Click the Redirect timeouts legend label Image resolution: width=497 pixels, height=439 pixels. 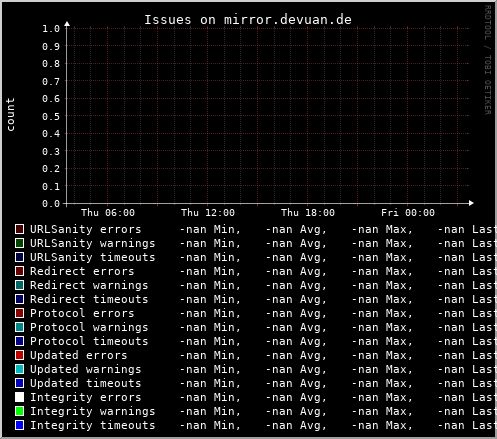[x=89, y=299]
